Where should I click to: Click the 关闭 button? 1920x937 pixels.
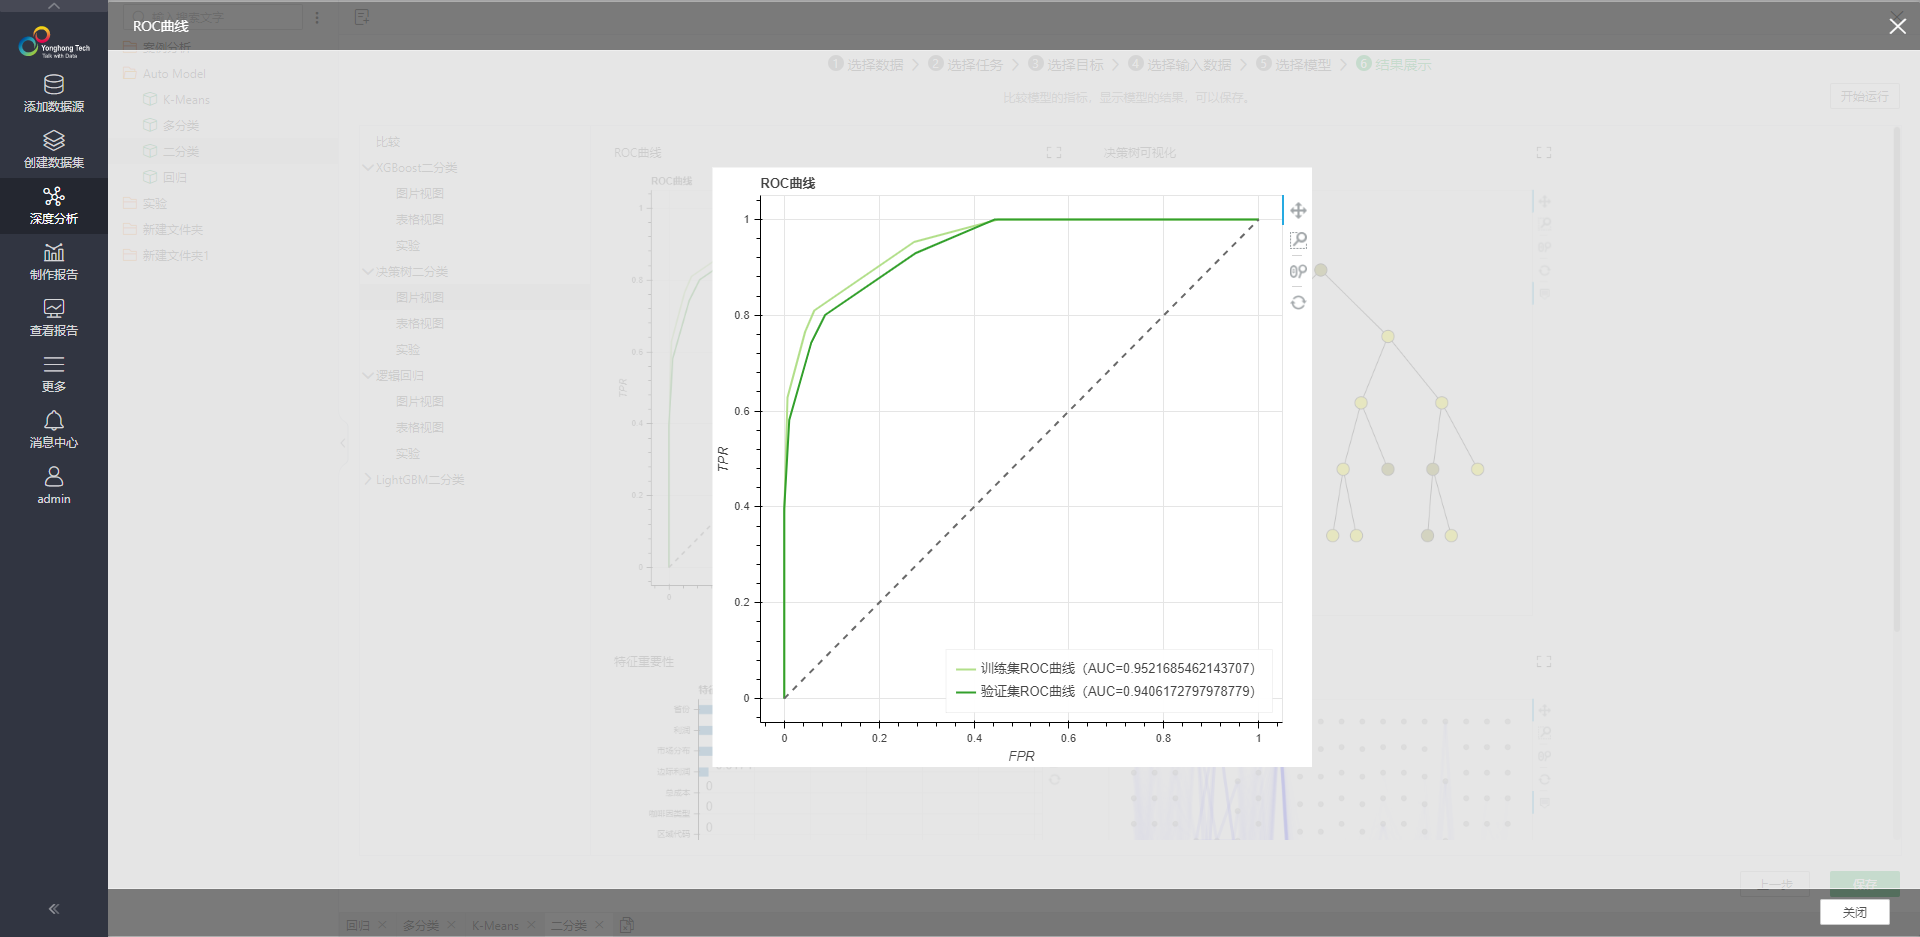tap(1854, 912)
